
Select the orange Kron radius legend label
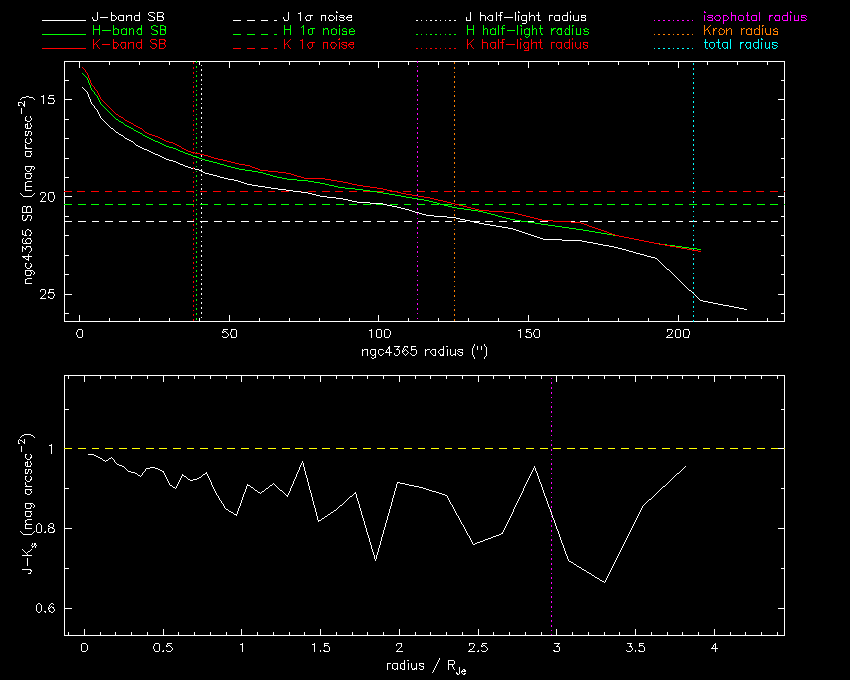(x=740, y=31)
